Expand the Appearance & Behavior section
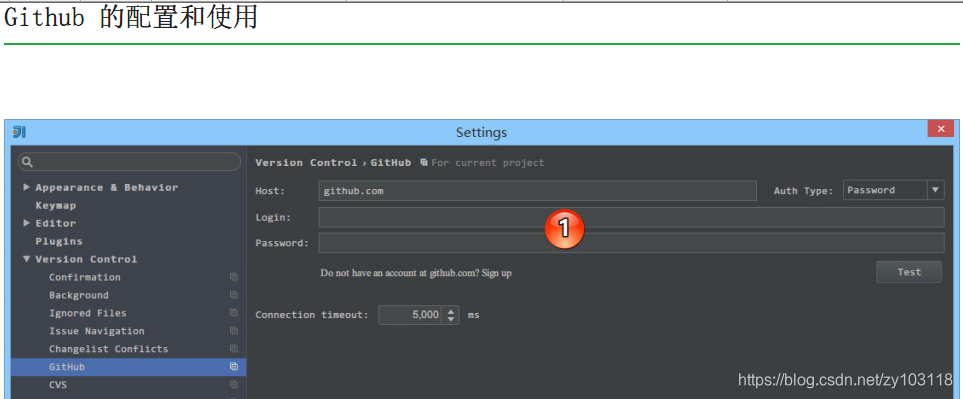Image resolution: width=963 pixels, height=399 pixels. click(x=26, y=187)
